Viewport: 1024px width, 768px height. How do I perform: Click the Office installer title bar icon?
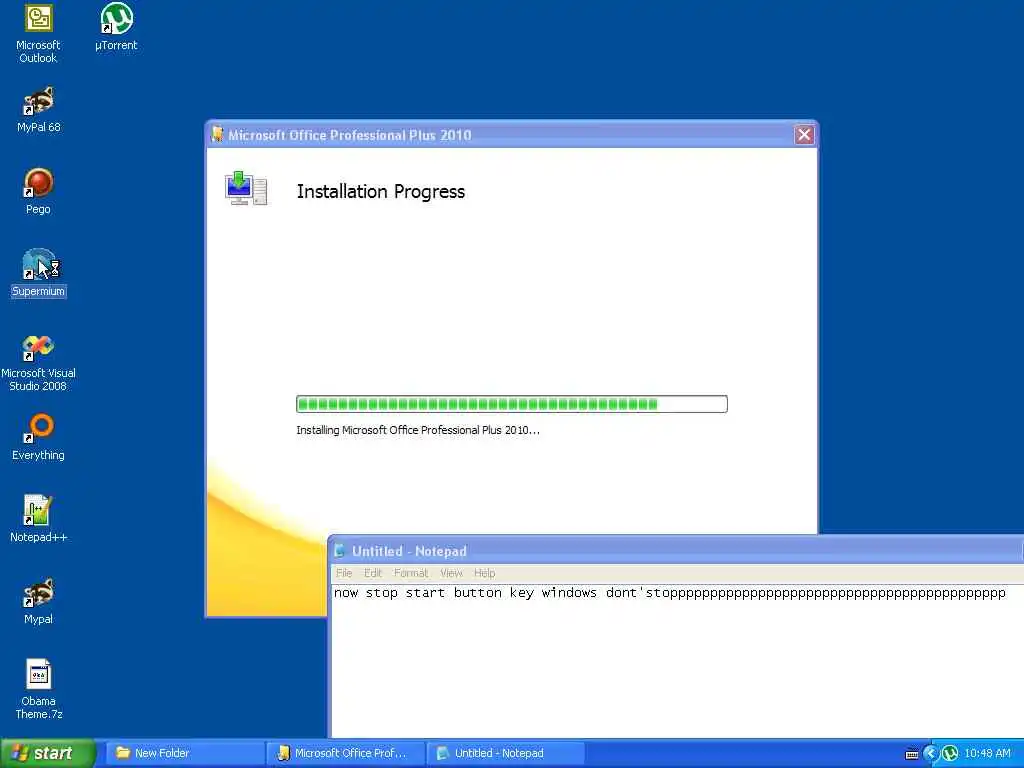click(x=217, y=135)
